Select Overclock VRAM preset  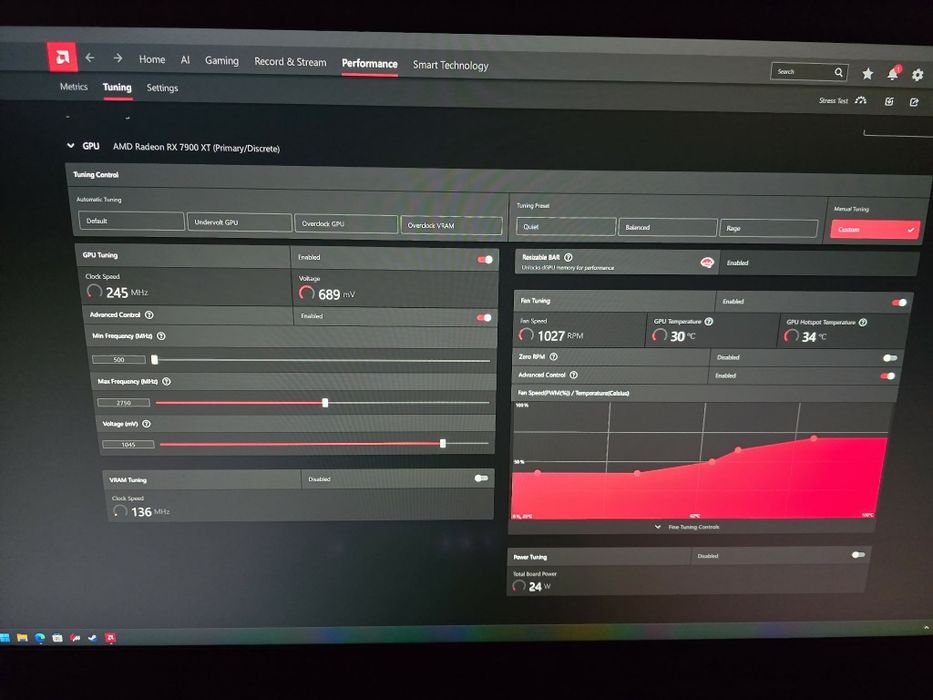[452, 226]
